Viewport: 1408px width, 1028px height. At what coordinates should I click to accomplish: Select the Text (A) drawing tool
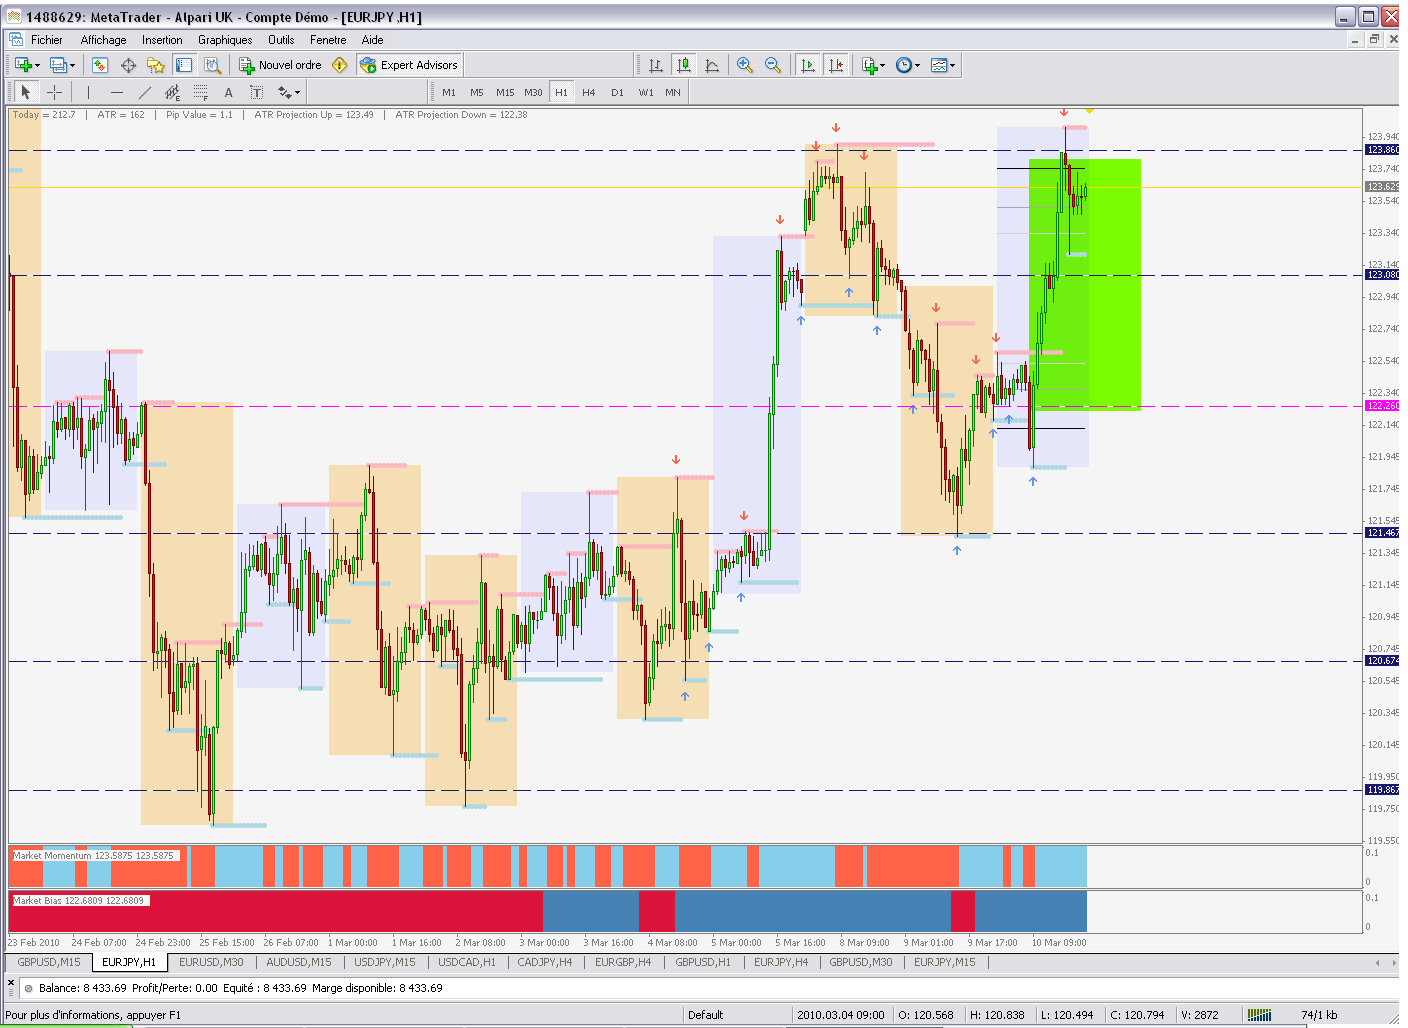(x=228, y=92)
